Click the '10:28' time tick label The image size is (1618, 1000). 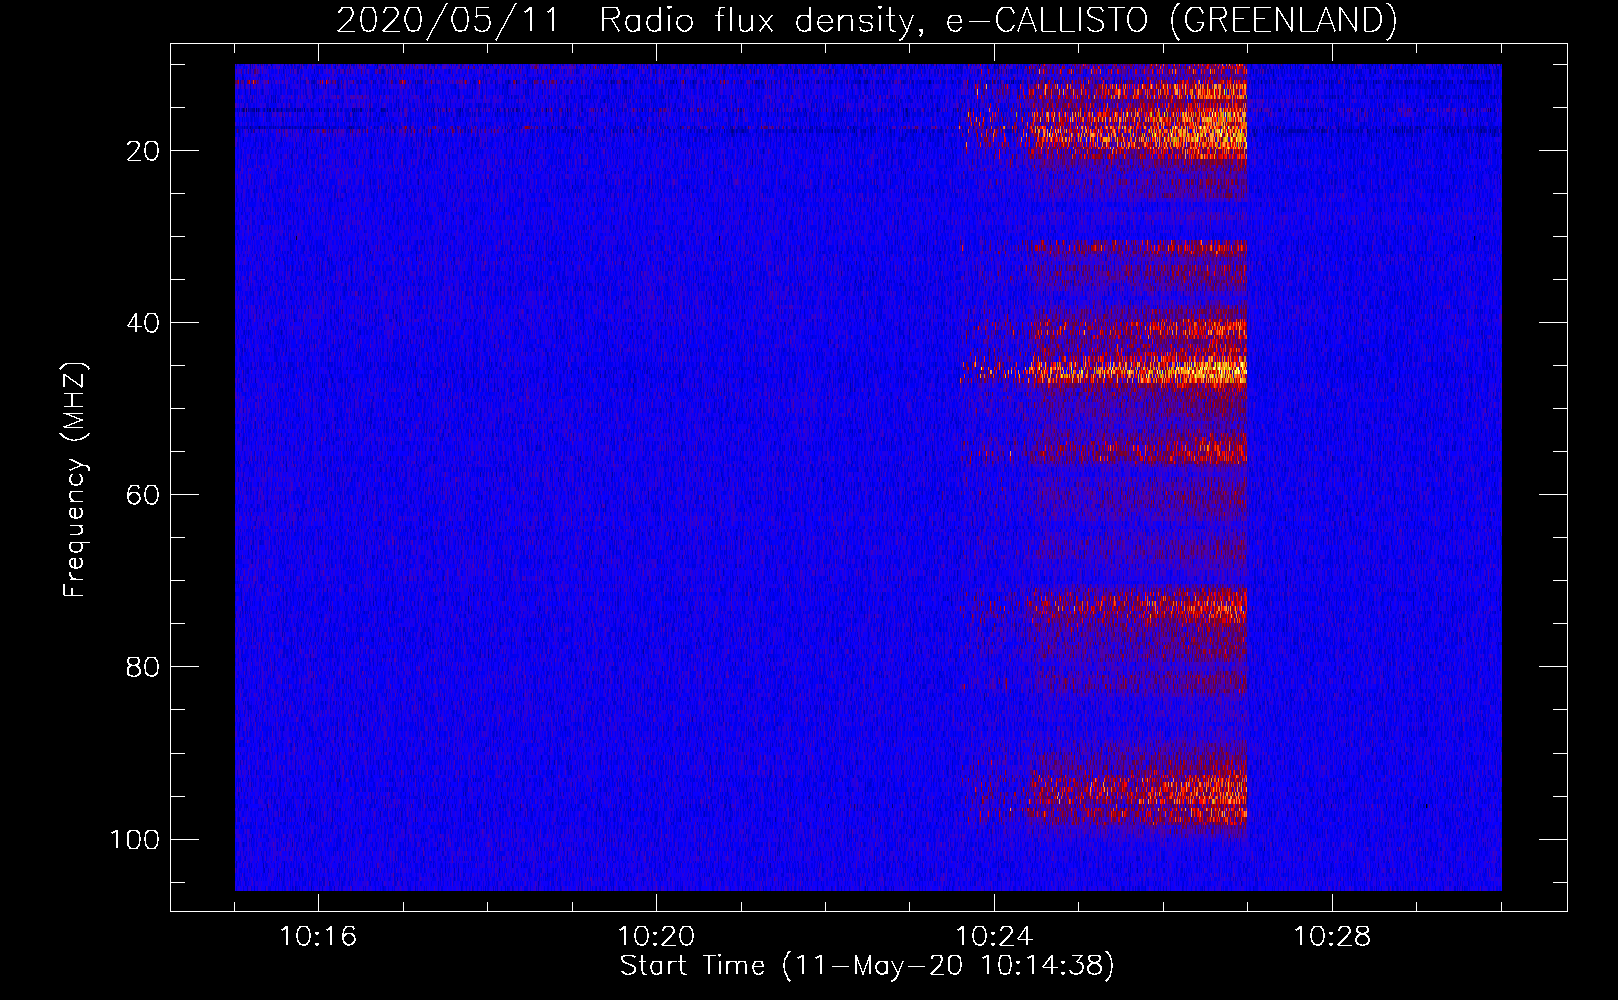click(x=1332, y=937)
